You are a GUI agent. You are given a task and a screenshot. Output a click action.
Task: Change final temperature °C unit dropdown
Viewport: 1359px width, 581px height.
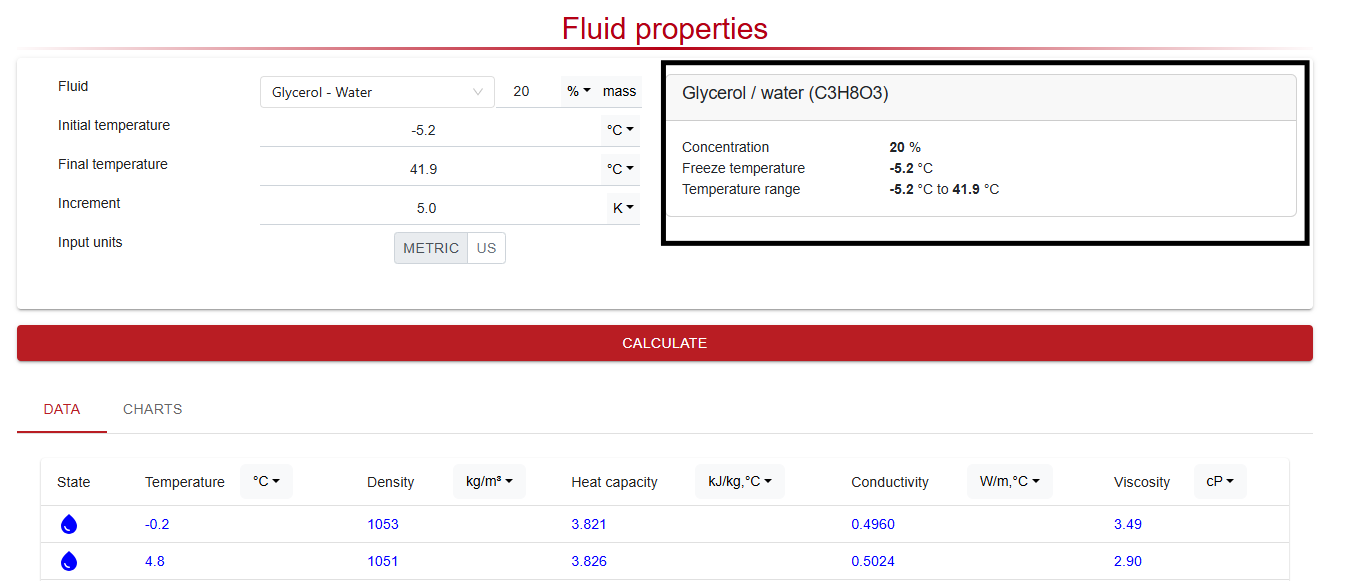[620, 169]
